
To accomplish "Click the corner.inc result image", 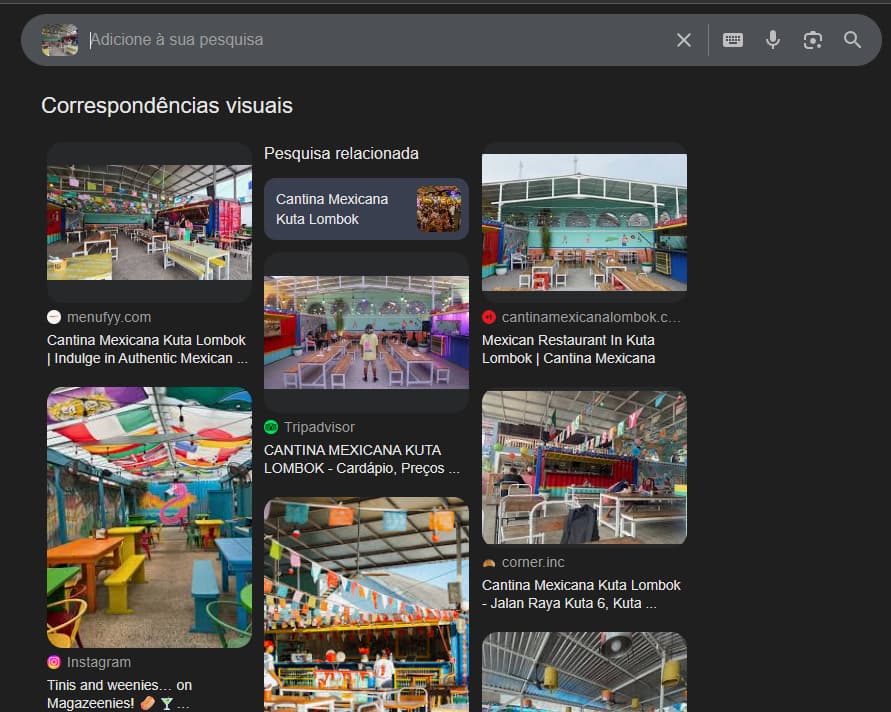I will tap(584, 467).
